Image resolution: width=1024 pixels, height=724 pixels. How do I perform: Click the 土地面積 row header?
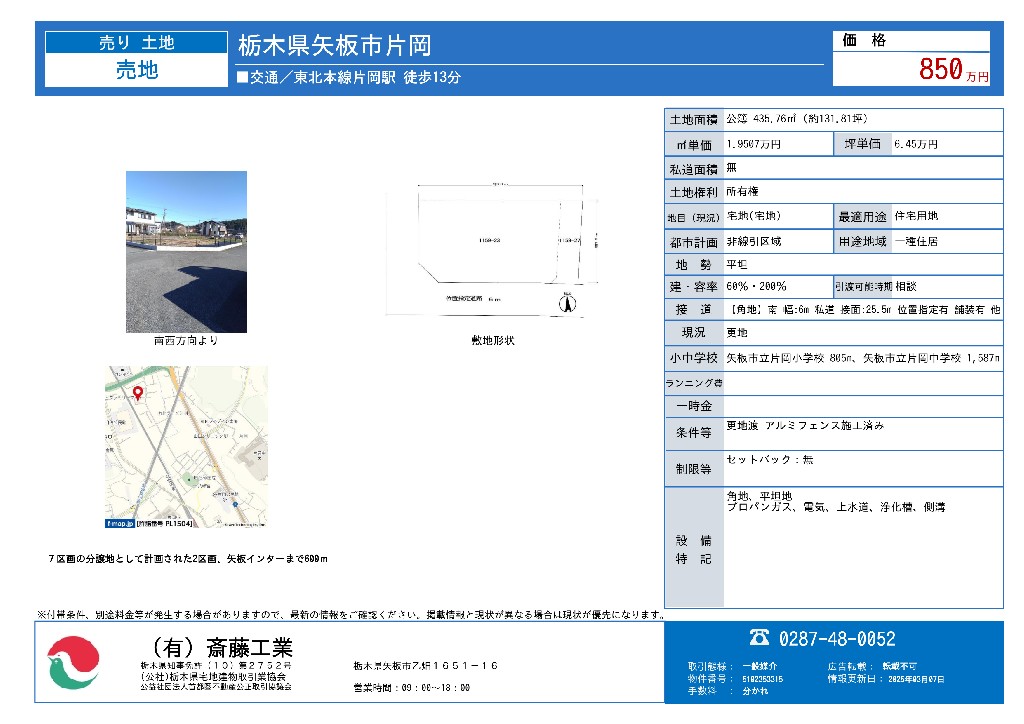pyautogui.click(x=693, y=119)
